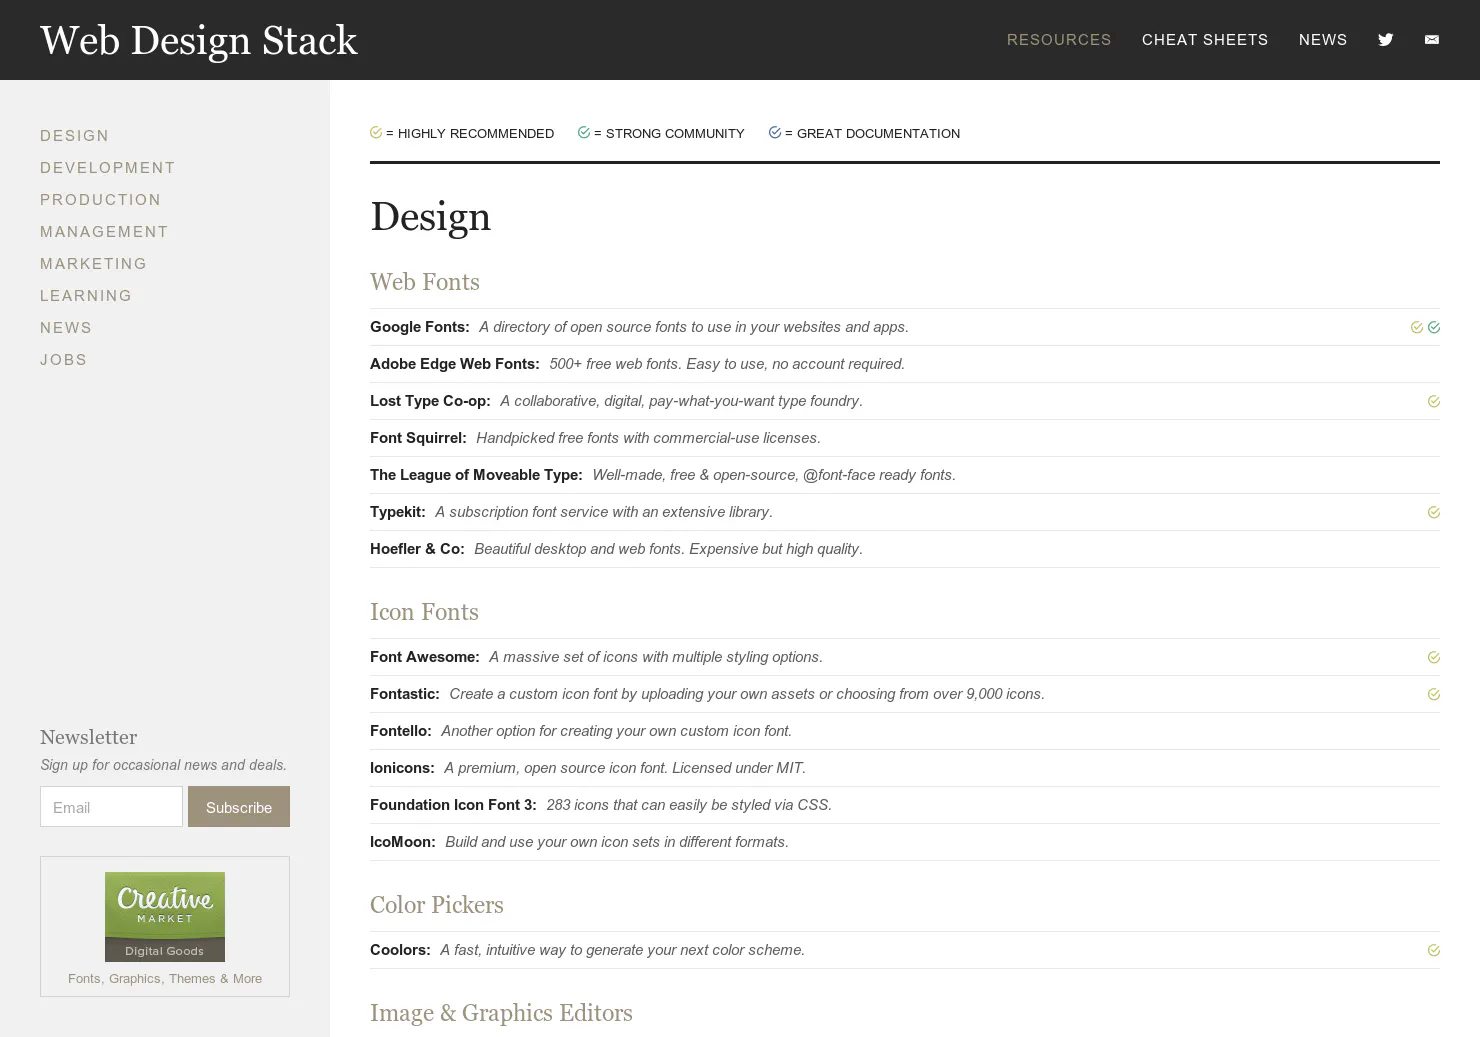Click Google Fonts strong community badge
This screenshot has height=1037, width=1480.
pos(1434,327)
